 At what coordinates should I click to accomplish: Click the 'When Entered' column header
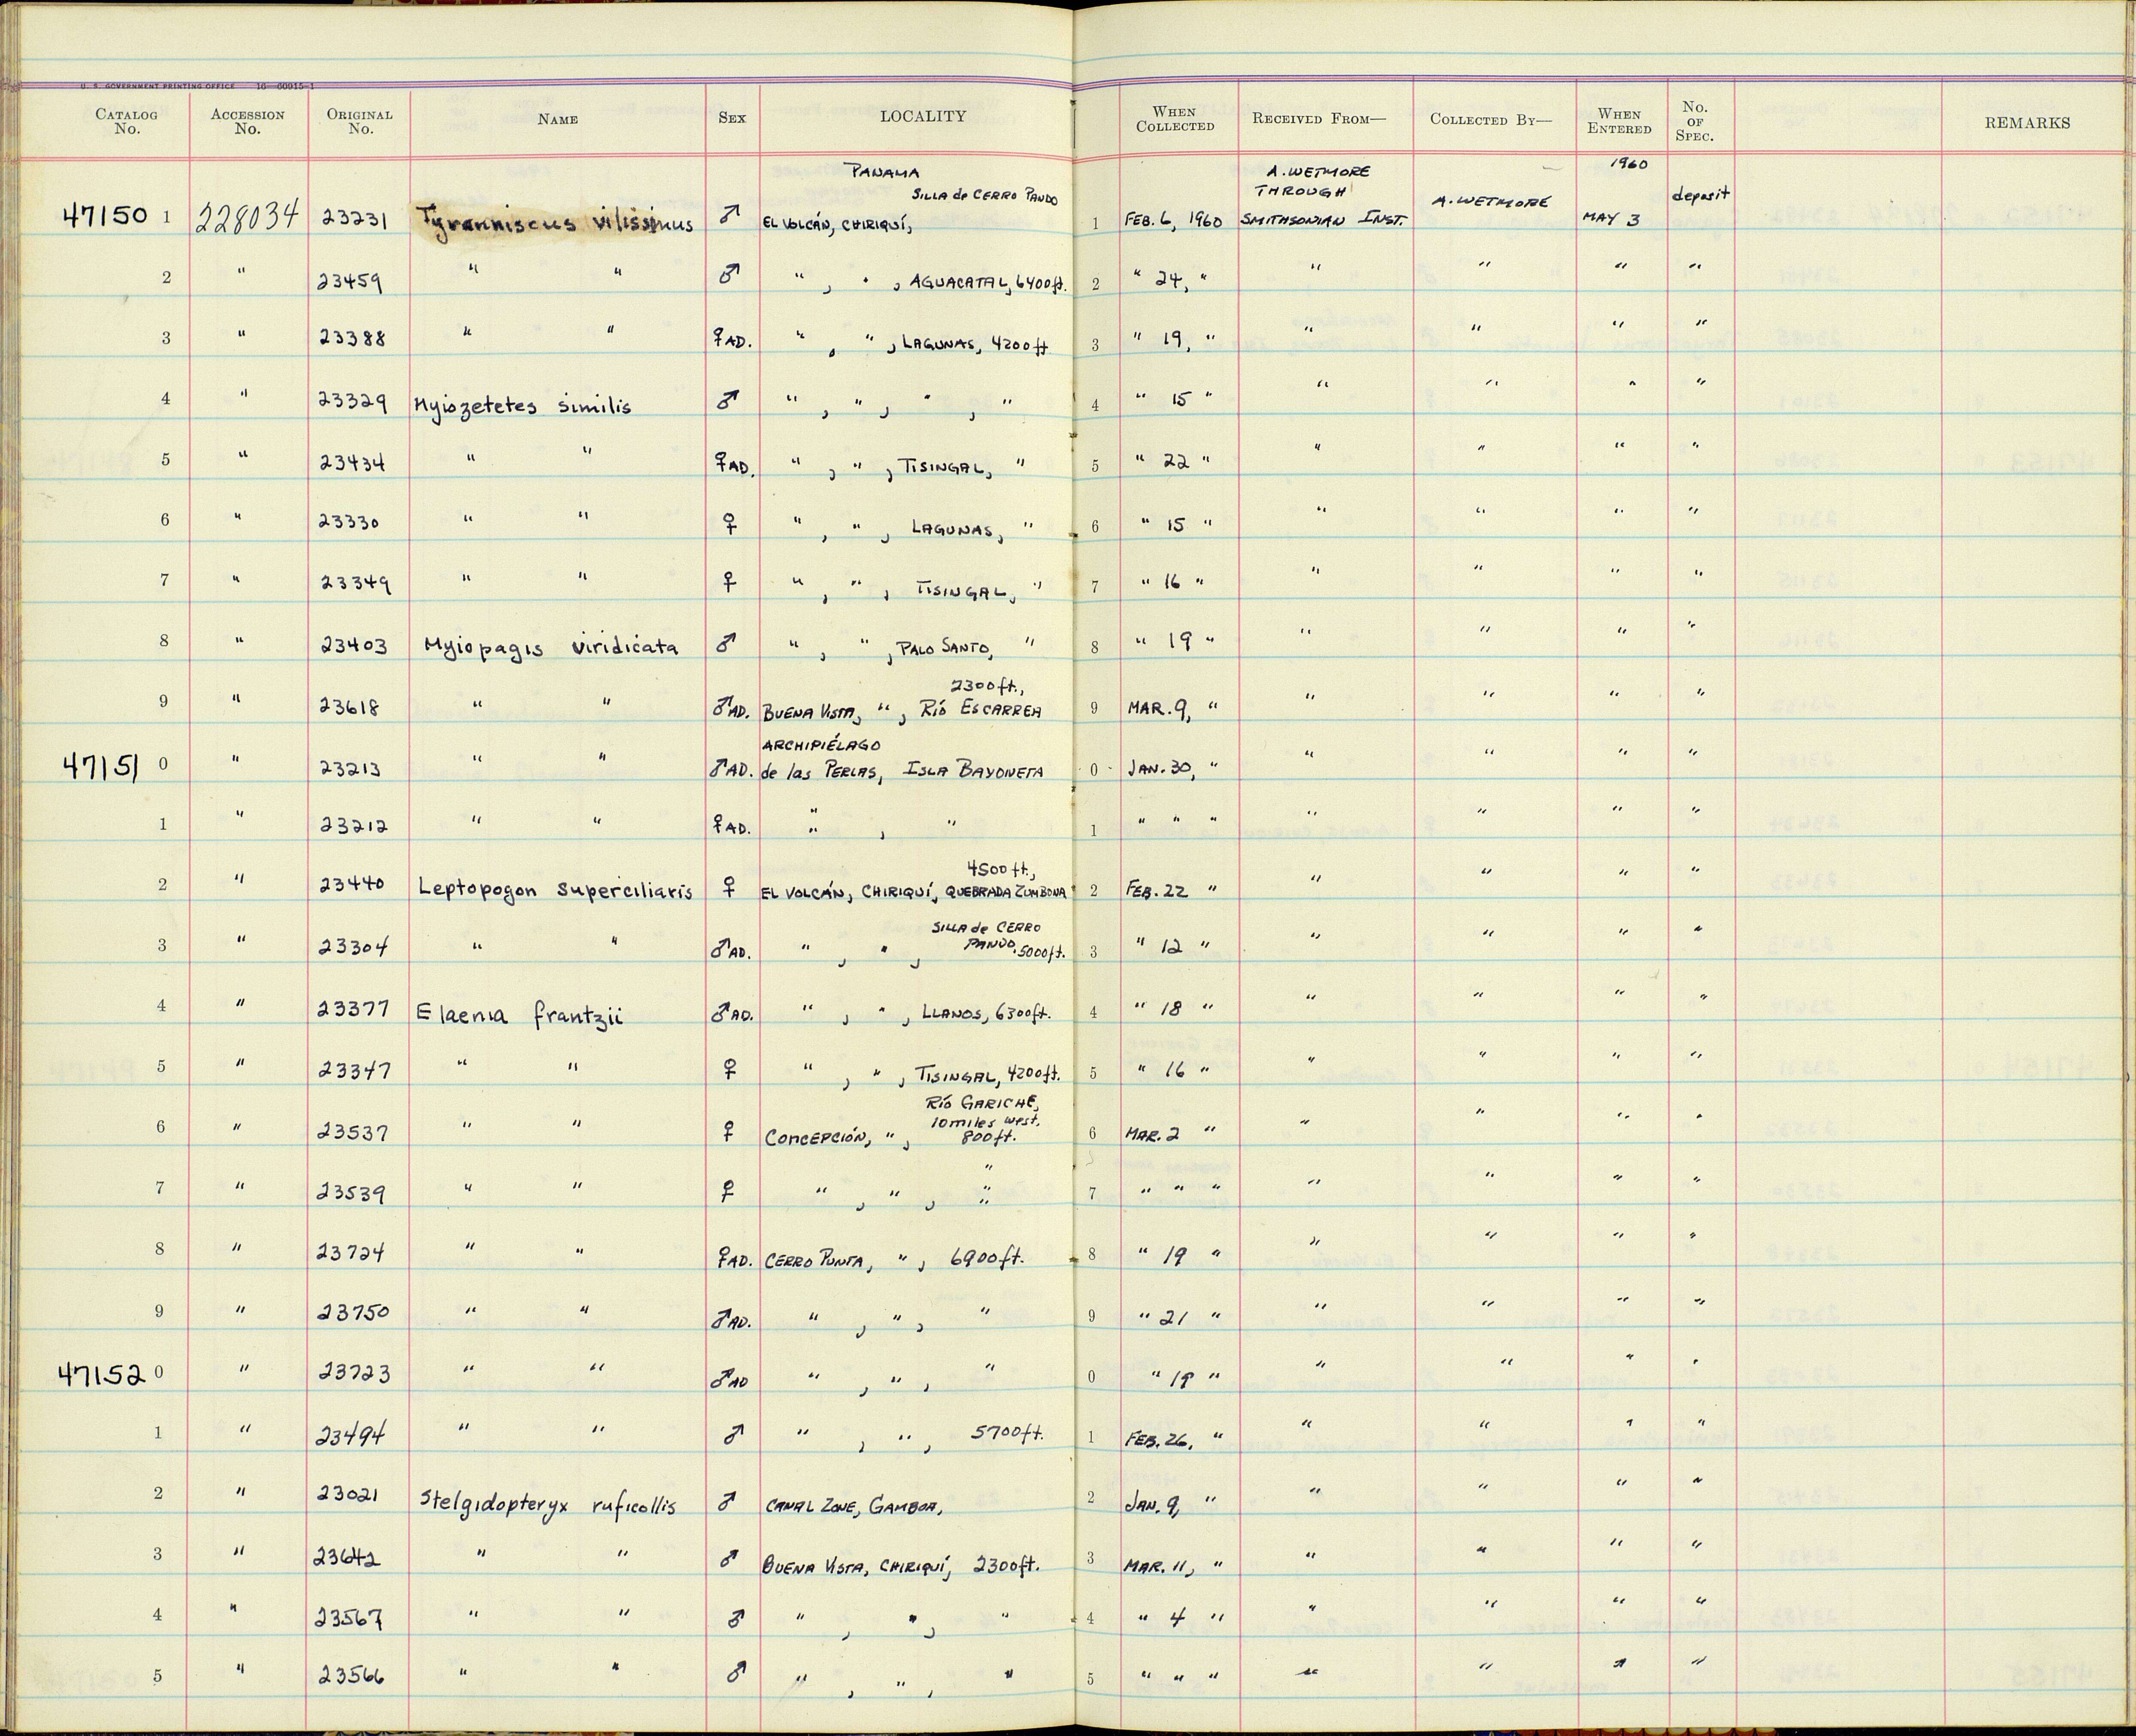[1619, 121]
